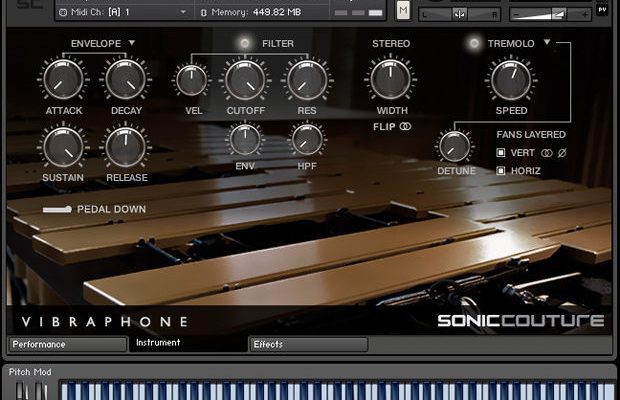
Task: Switch to the Performance tab
Action: [66, 344]
